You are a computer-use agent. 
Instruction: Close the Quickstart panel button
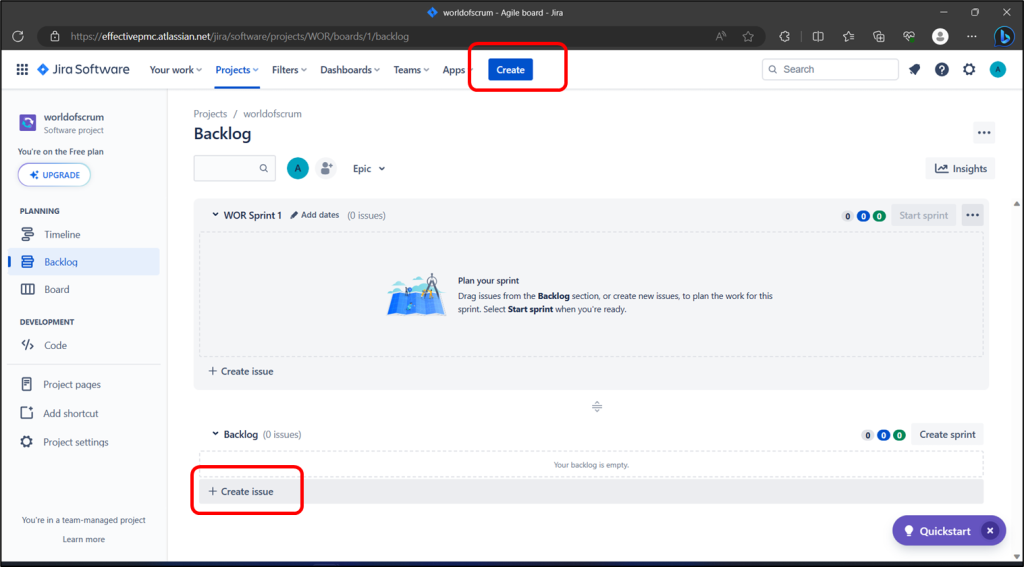990,531
